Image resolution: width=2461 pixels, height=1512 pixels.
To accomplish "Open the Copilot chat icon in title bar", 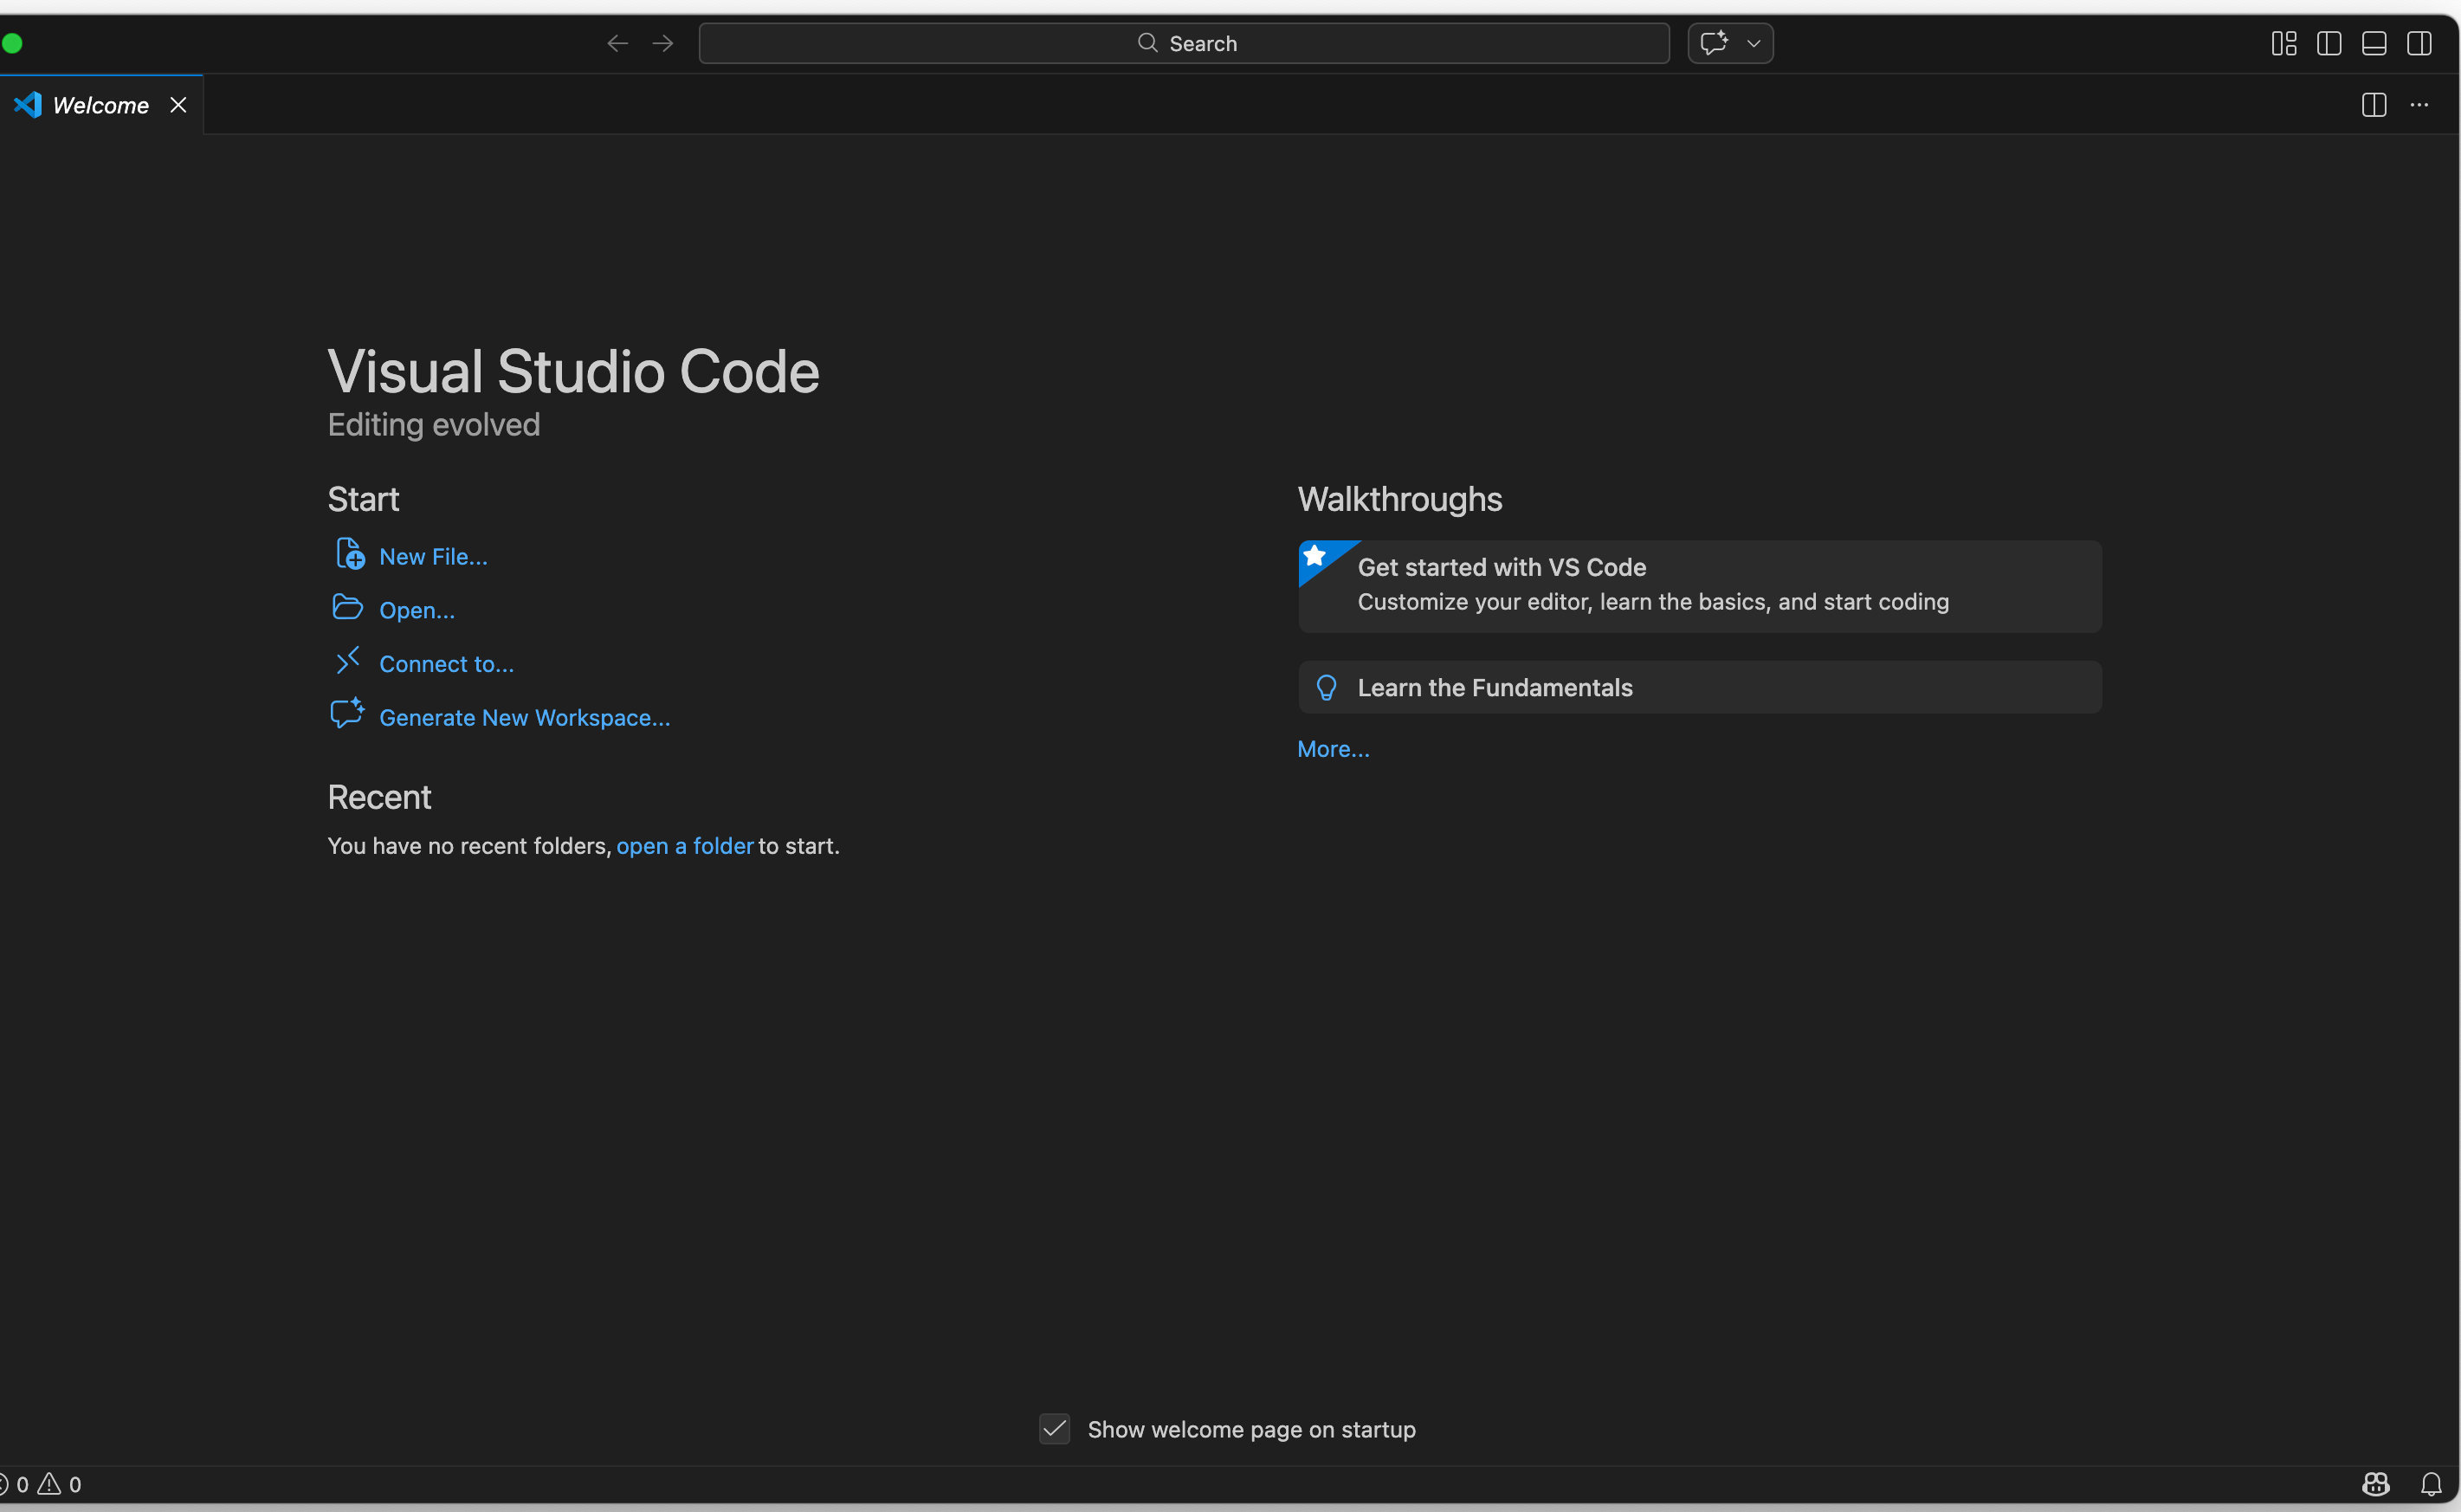I will tap(1714, 43).
